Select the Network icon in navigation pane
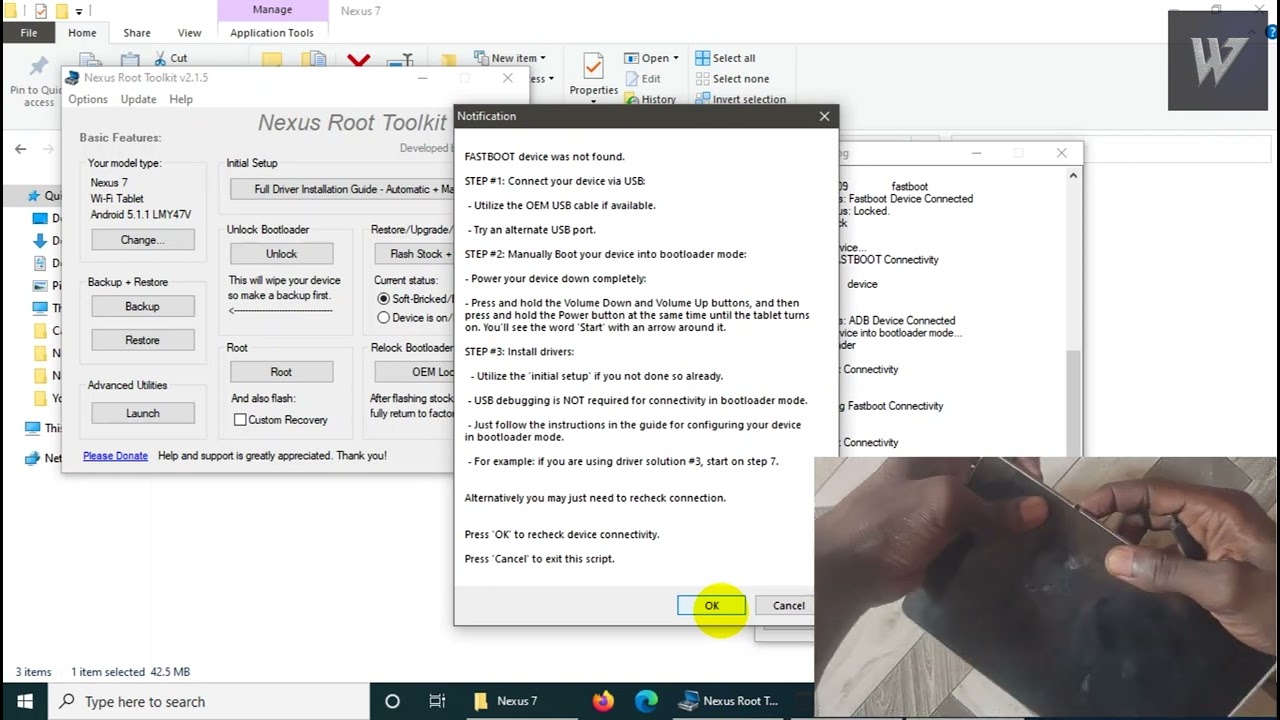The image size is (1280, 720). point(32,458)
